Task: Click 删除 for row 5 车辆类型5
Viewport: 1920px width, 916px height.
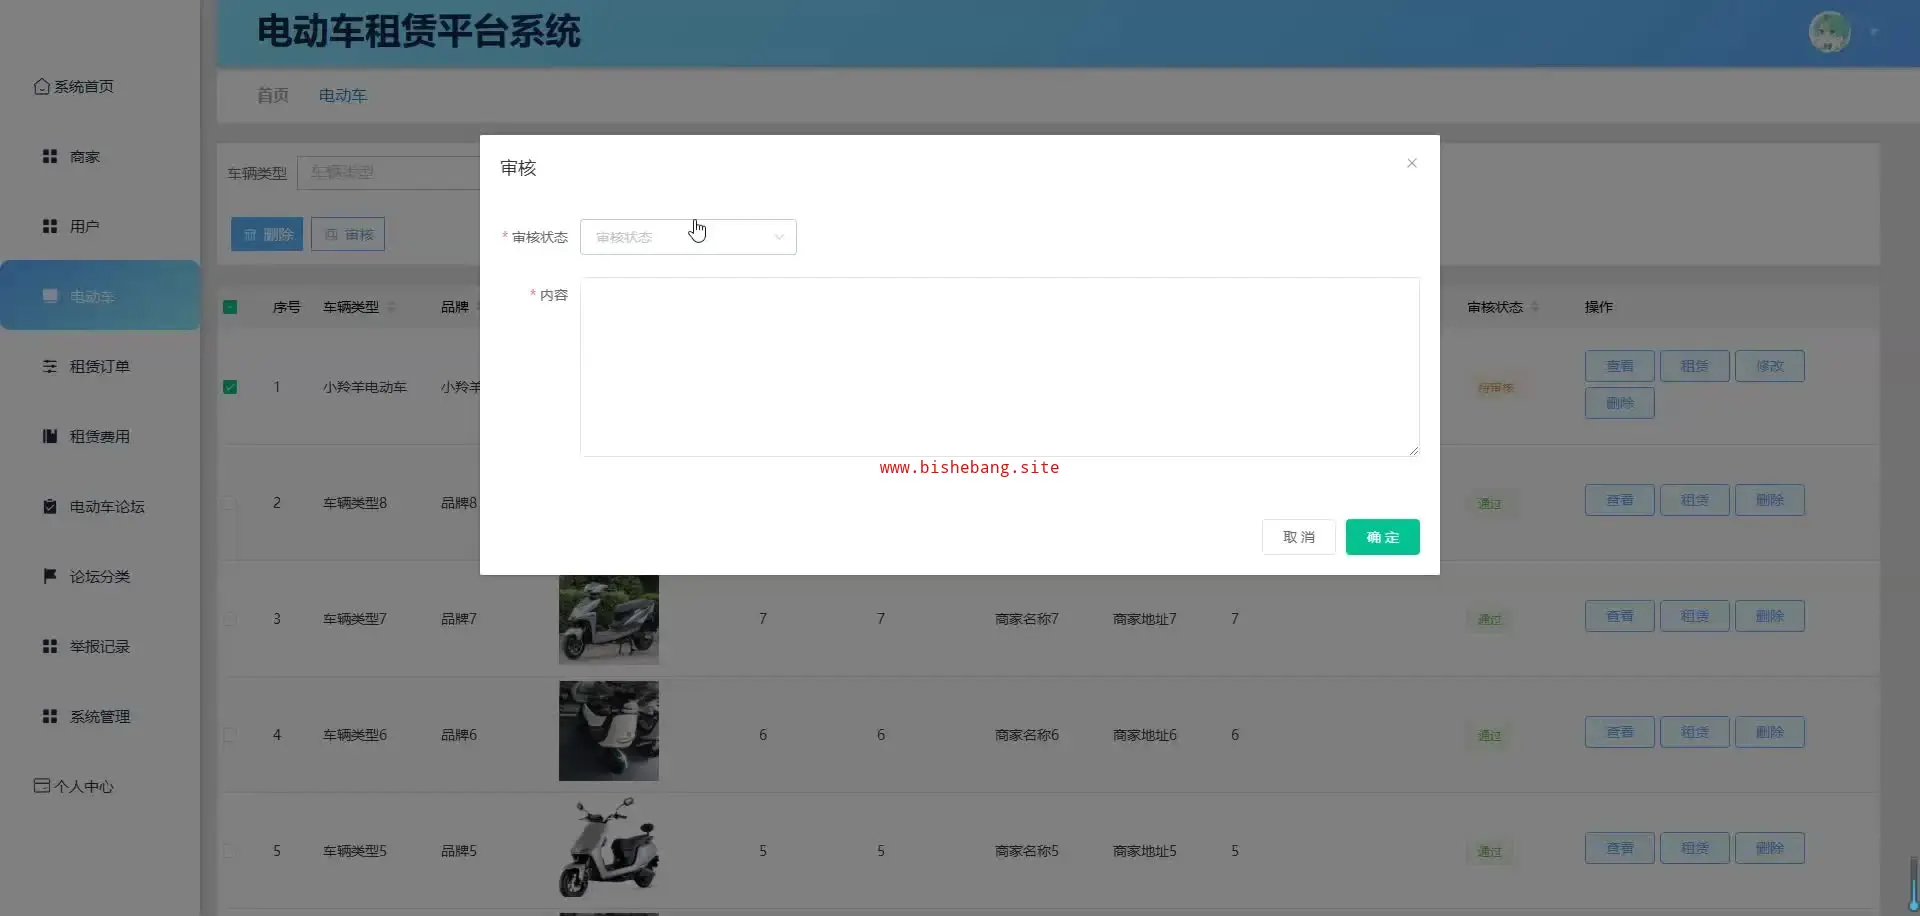Action: coord(1770,848)
